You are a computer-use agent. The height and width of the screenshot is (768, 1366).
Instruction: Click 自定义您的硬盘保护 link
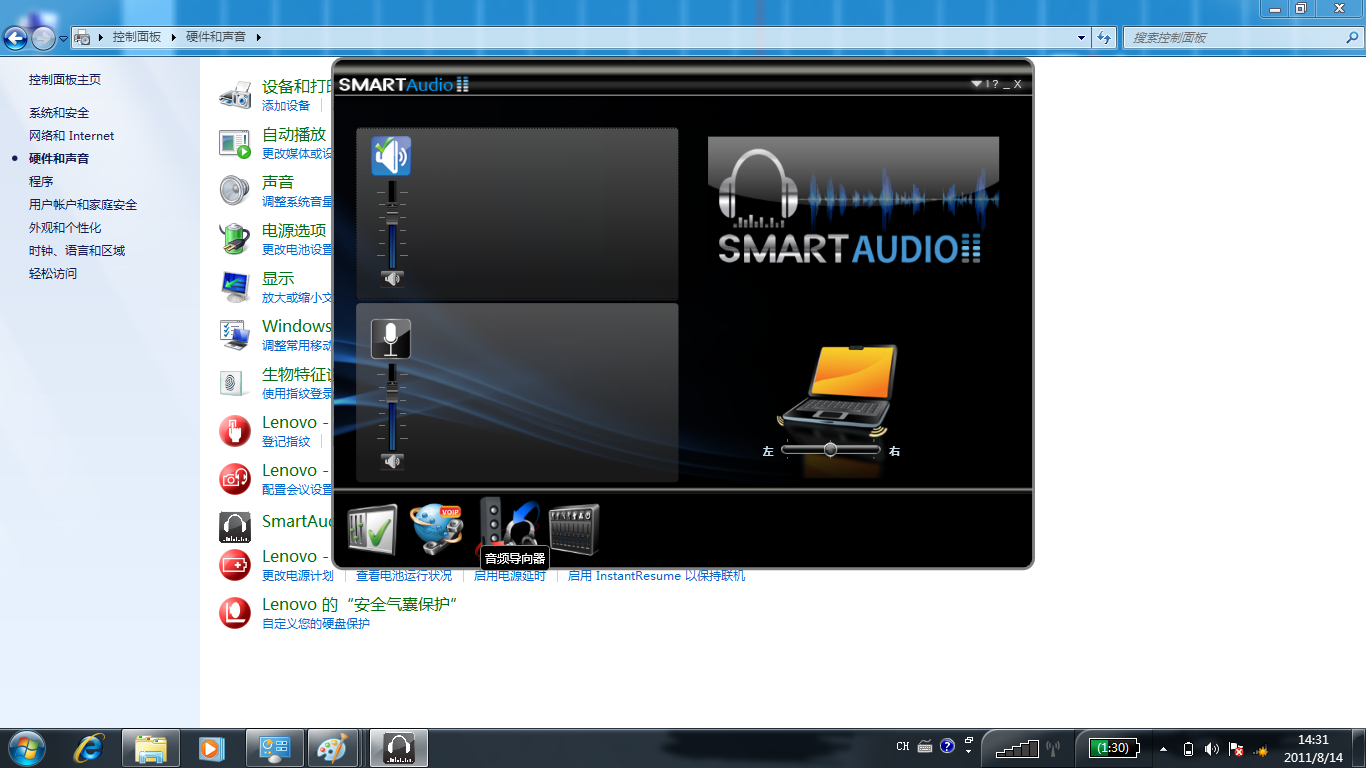click(316, 624)
